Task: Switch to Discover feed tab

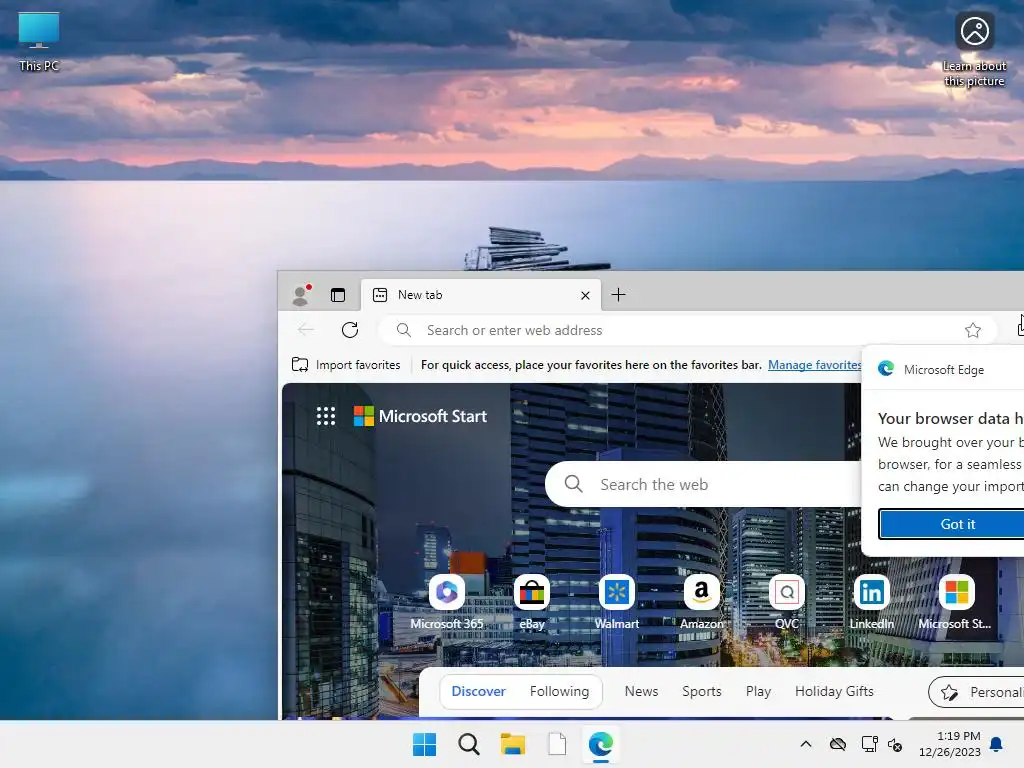Action: 478,691
